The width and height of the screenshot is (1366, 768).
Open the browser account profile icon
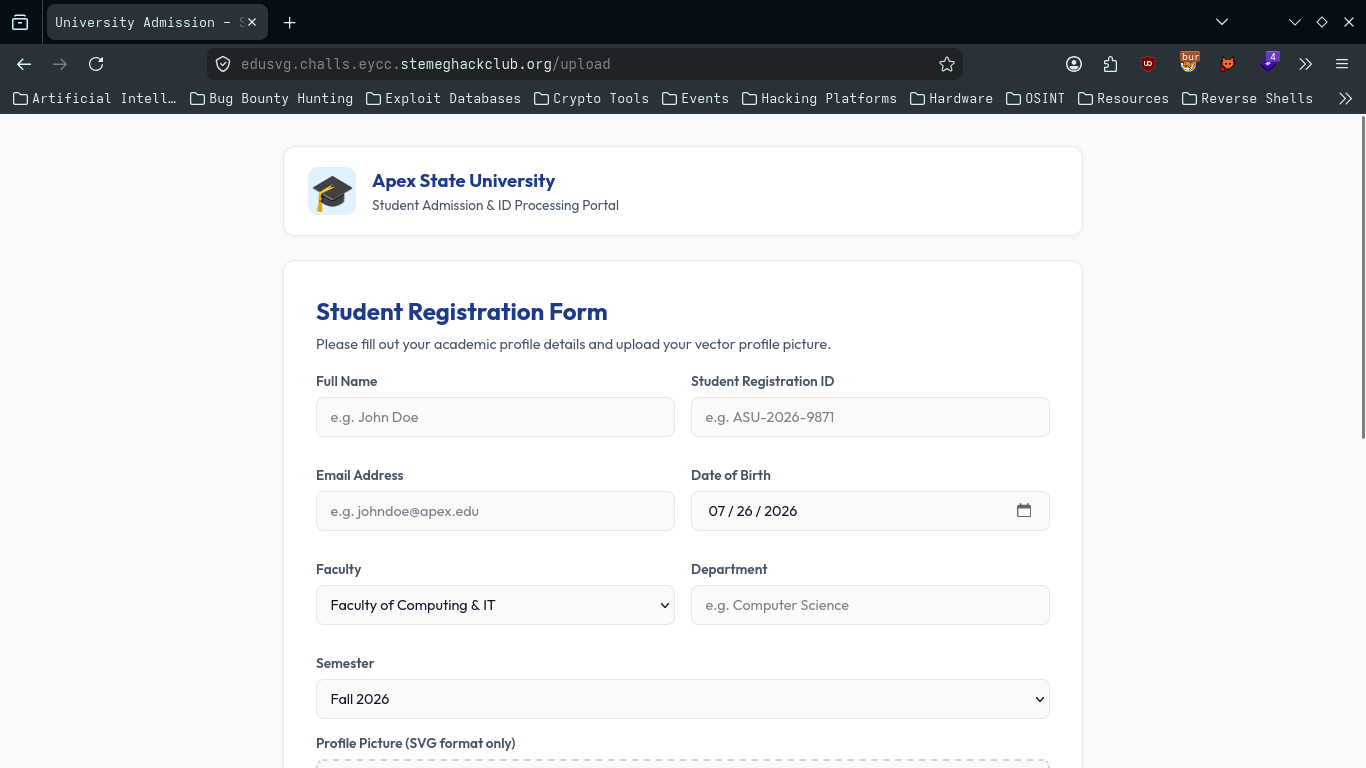1074,64
